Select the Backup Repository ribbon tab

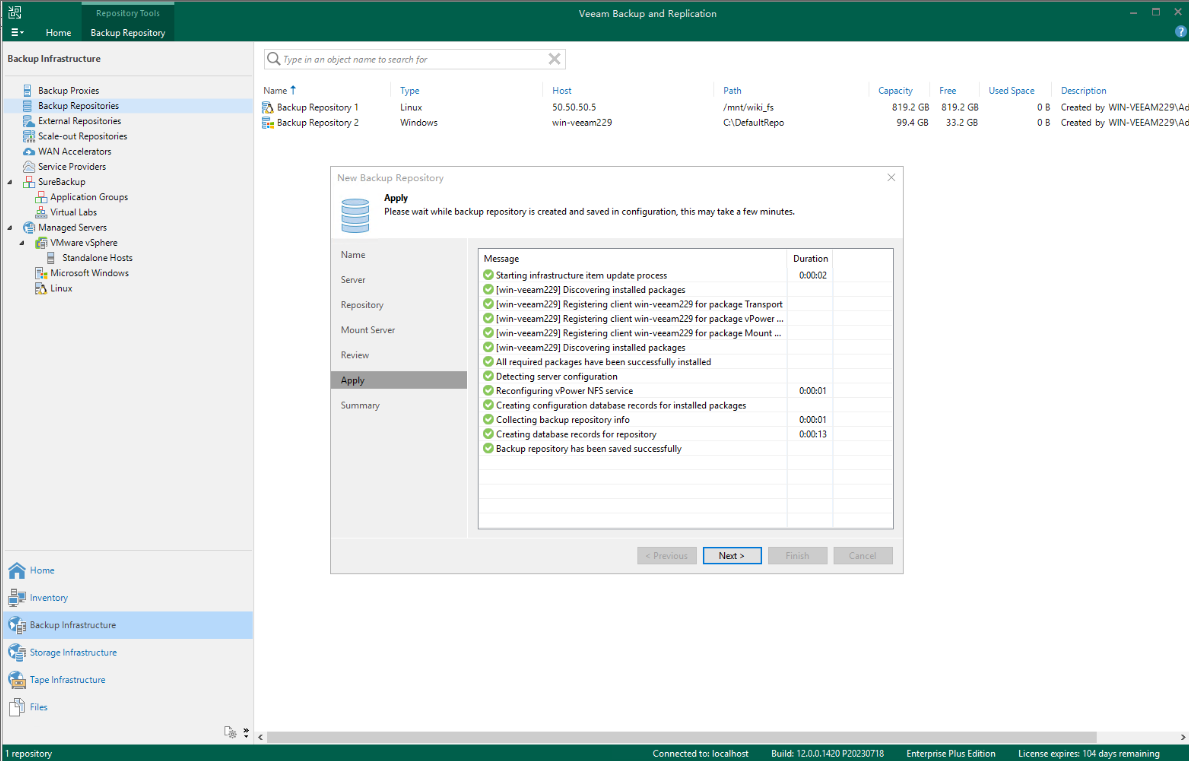(127, 33)
